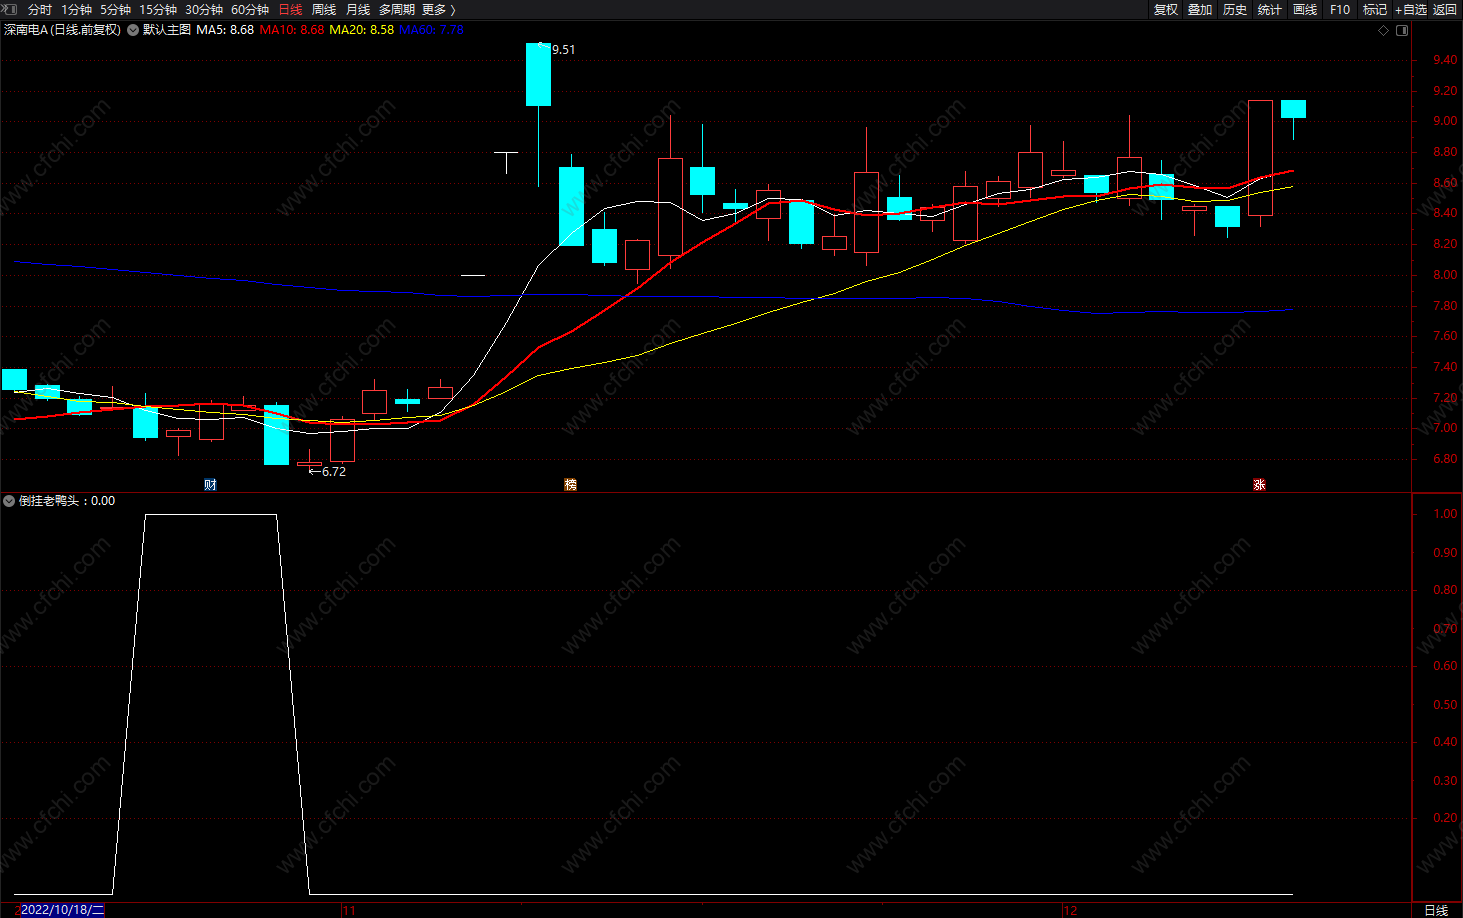Switch to 周线 weekly chart
Screen dimensions: 1463x918
[324, 9]
